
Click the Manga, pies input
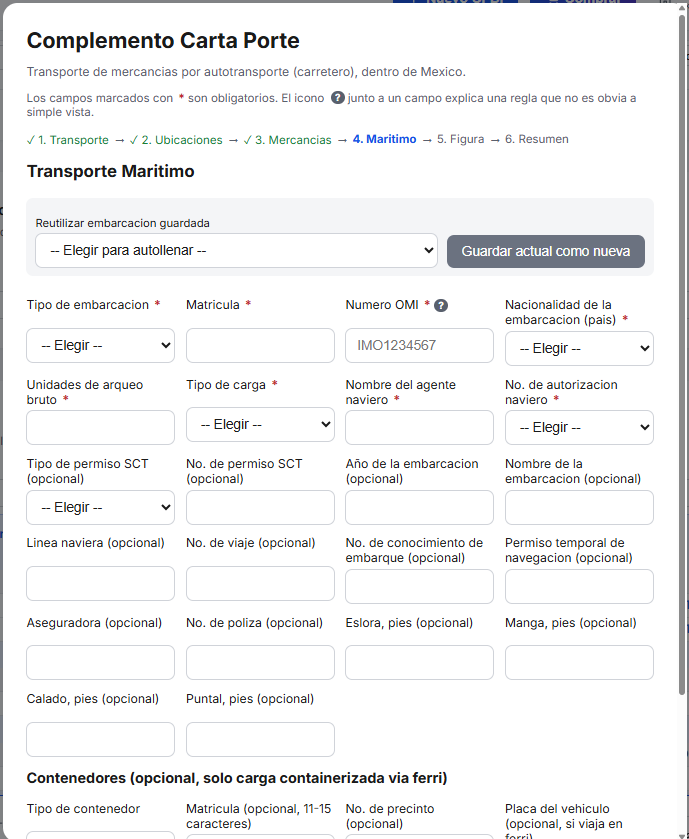(x=579, y=662)
